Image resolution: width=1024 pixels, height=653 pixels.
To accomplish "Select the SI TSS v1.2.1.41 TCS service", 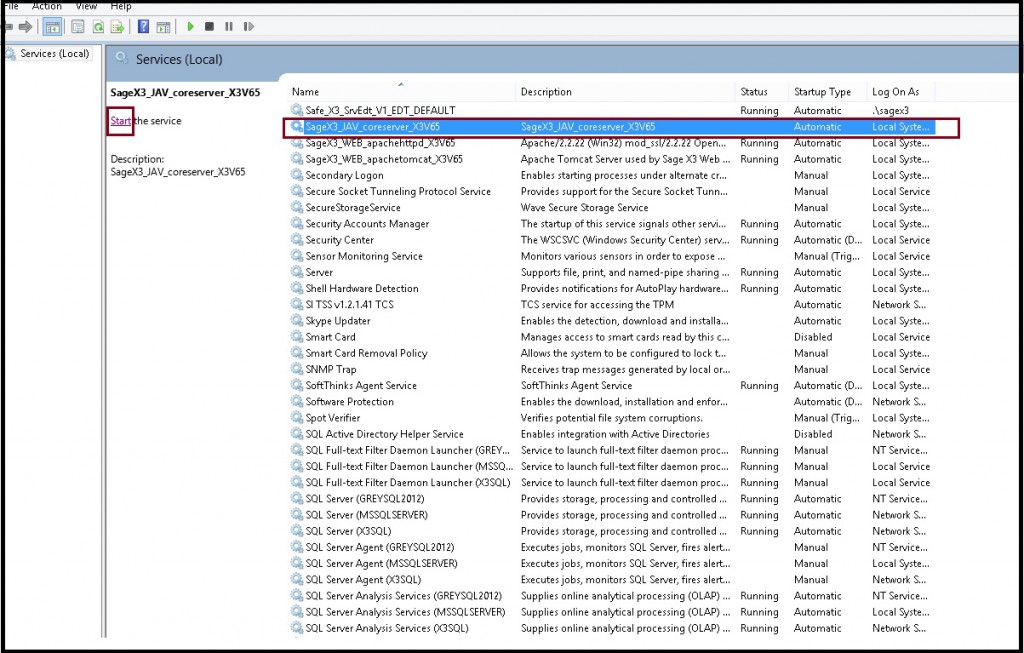I will [349, 304].
